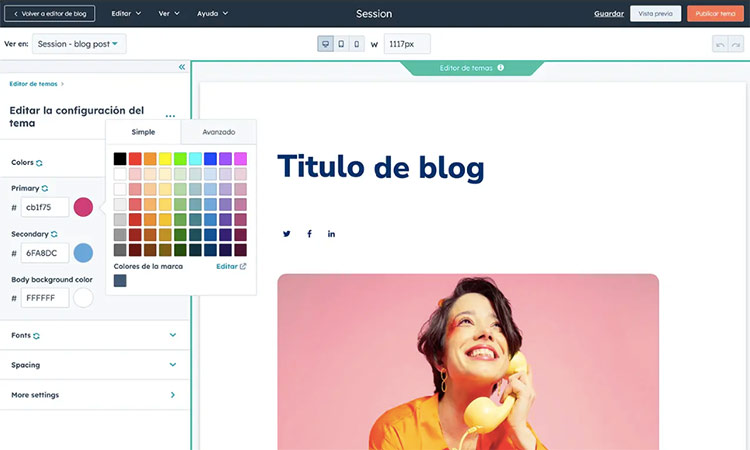Select mobile phone preview device icon
The height and width of the screenshot is (450, 750).
[x=356, y=44]
